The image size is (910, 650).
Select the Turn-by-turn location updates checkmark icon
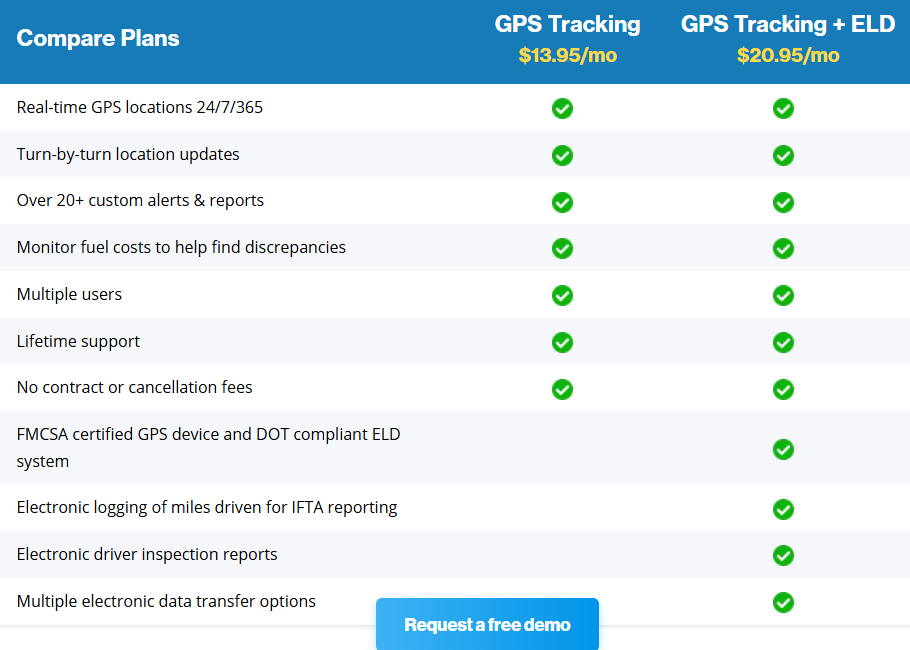click(x=562, y=156)
